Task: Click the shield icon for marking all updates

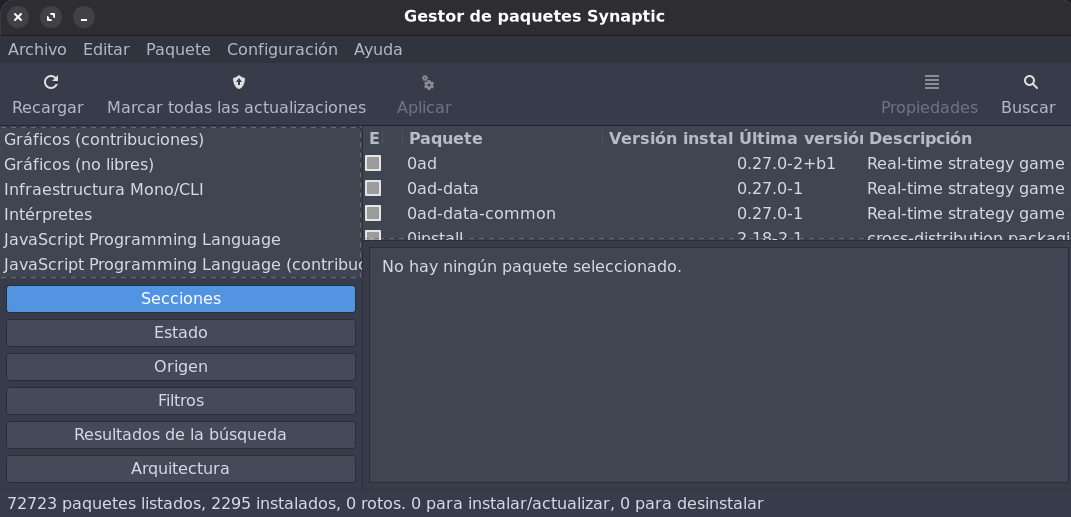Action: (238, 83)
